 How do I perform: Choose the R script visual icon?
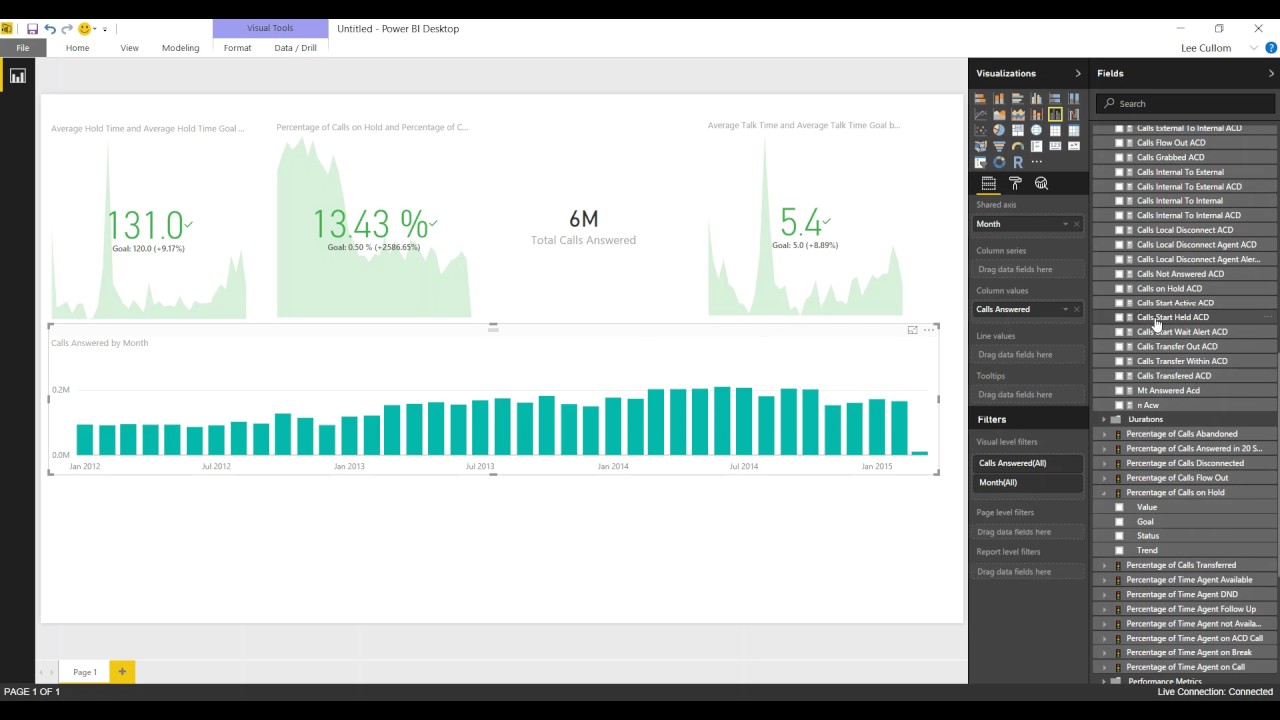pos(1018,162)
